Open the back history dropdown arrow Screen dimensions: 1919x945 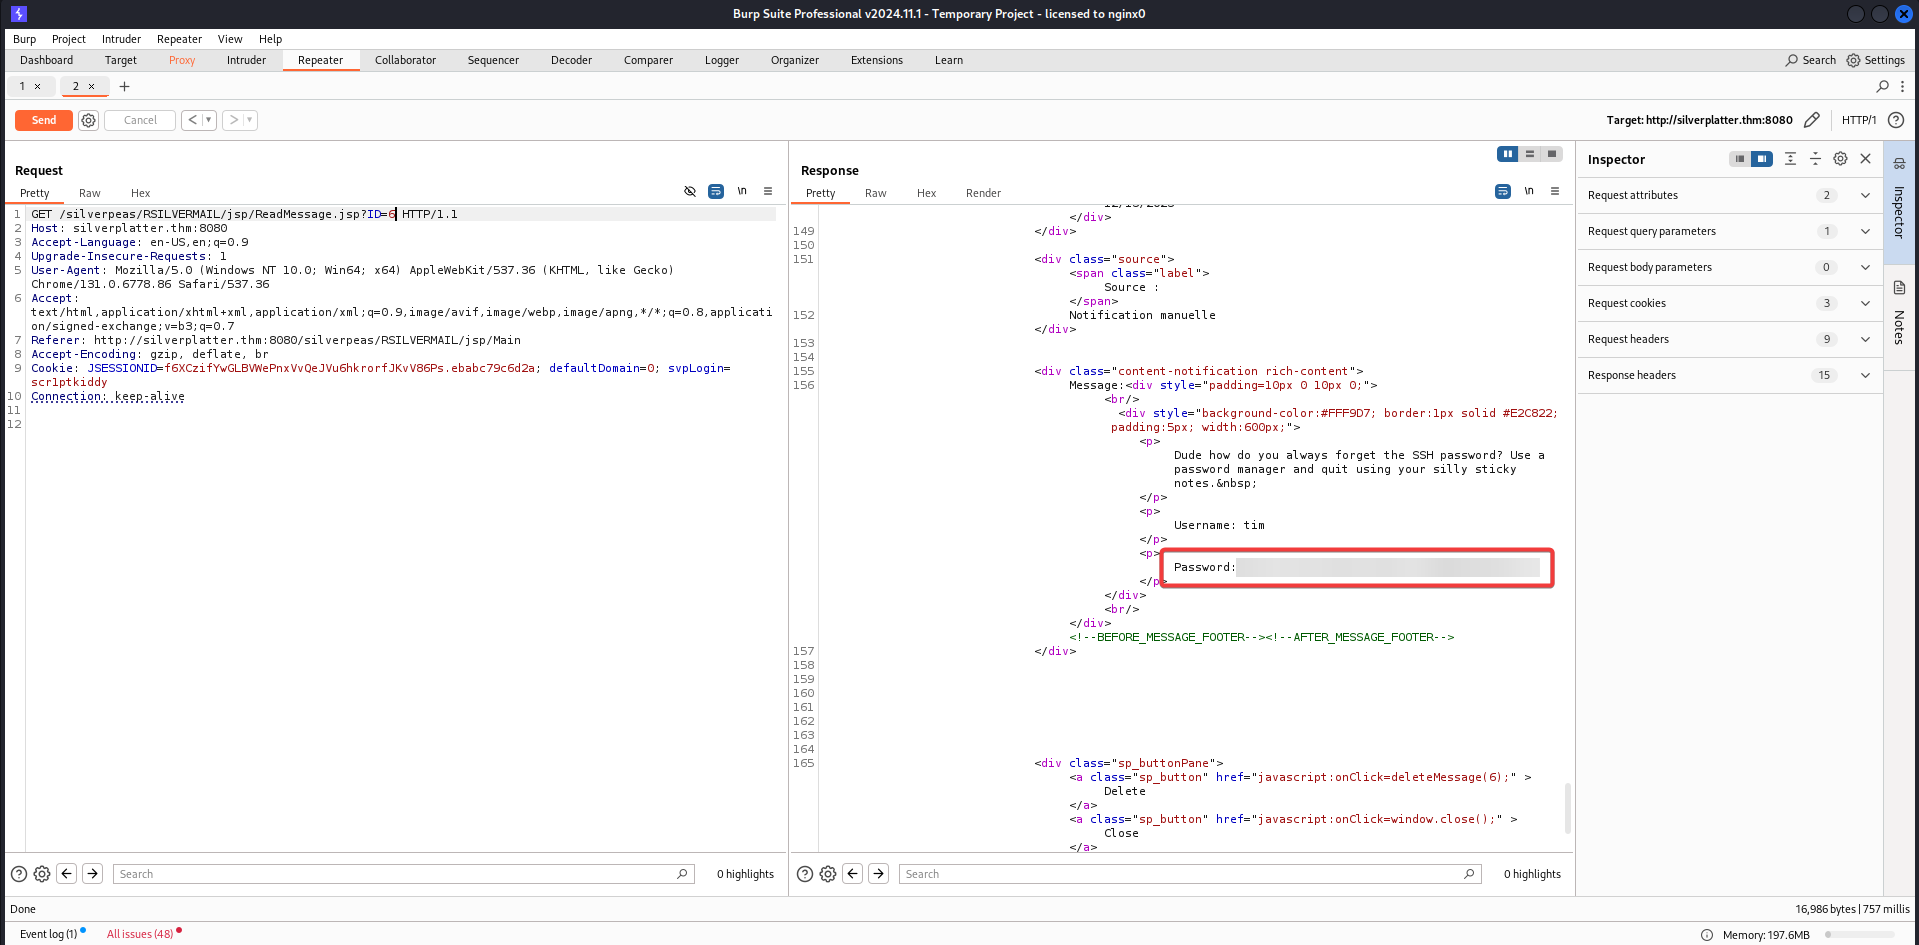coord(209,120)
